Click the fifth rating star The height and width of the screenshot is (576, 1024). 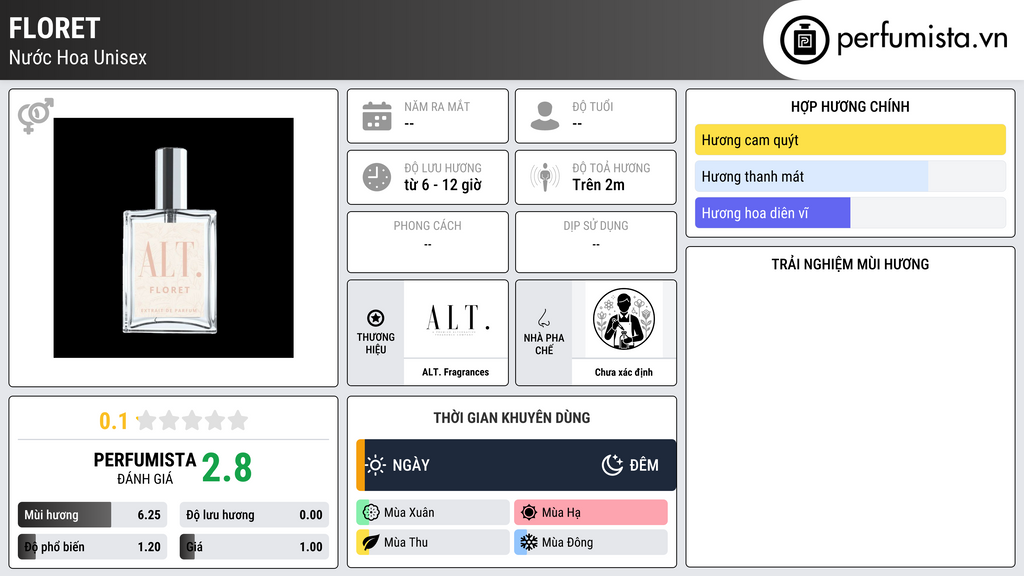click(x=238, y=420)
